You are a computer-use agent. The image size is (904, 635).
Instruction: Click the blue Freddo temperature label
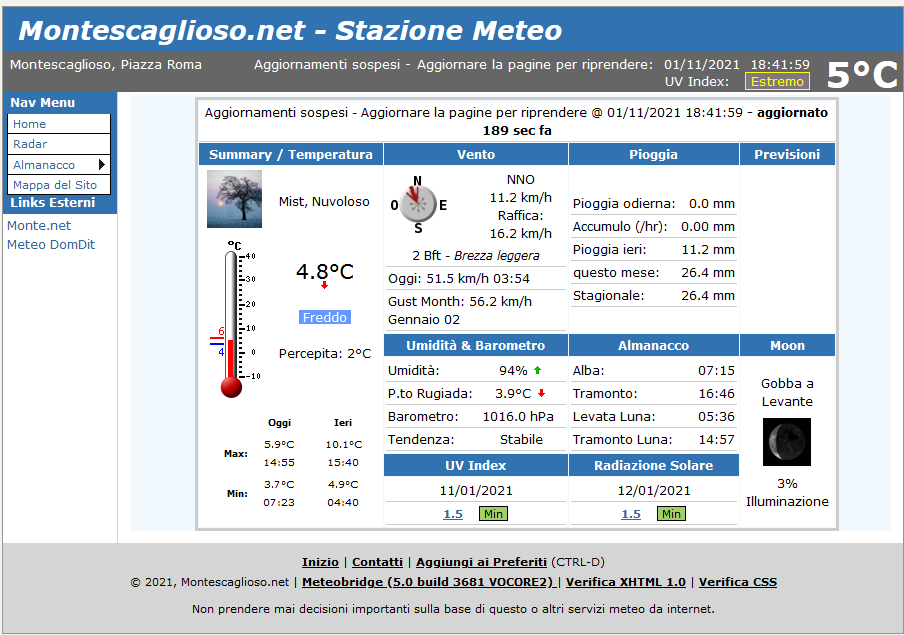click(325, 317)
